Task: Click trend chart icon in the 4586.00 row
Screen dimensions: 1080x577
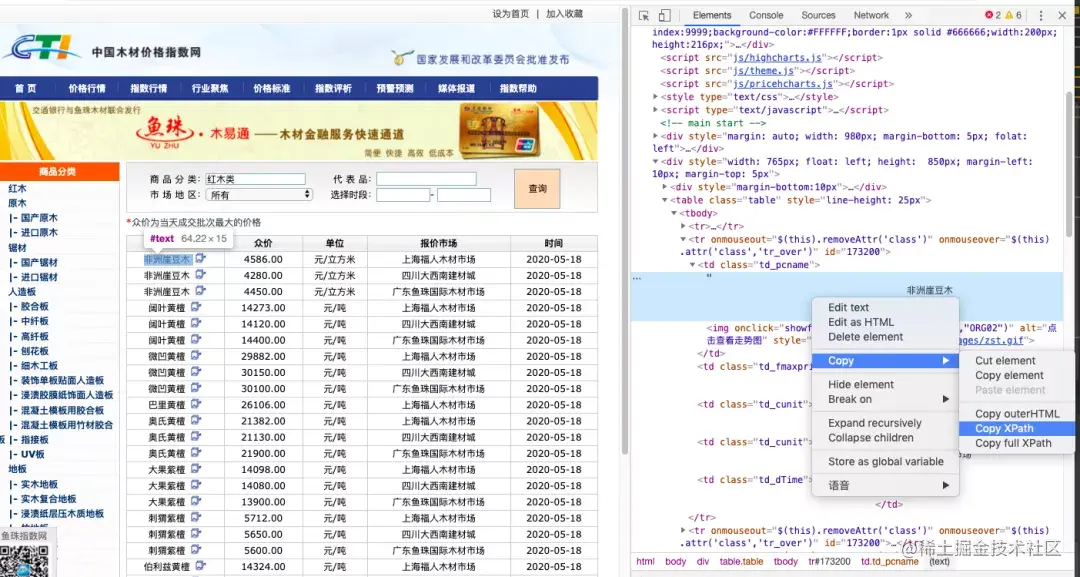Action: (x=200, y=258)
